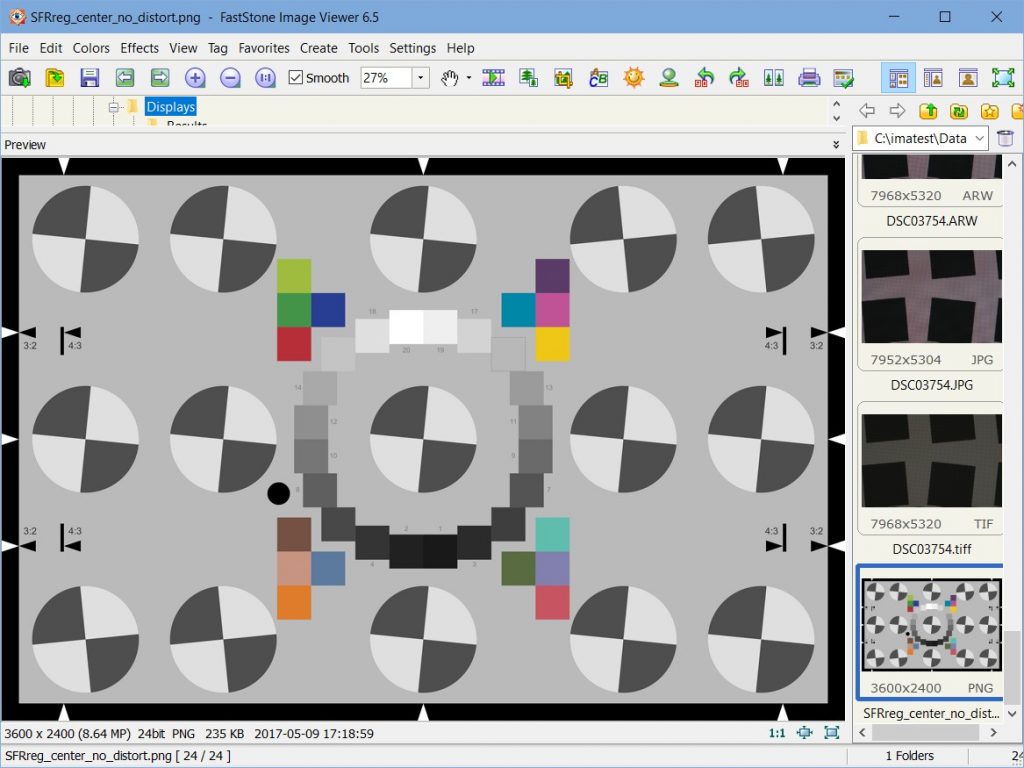Click the Save button in the toolbar
The height and width of the screenshot is (768, 1024).
click(x=91, y=78)
